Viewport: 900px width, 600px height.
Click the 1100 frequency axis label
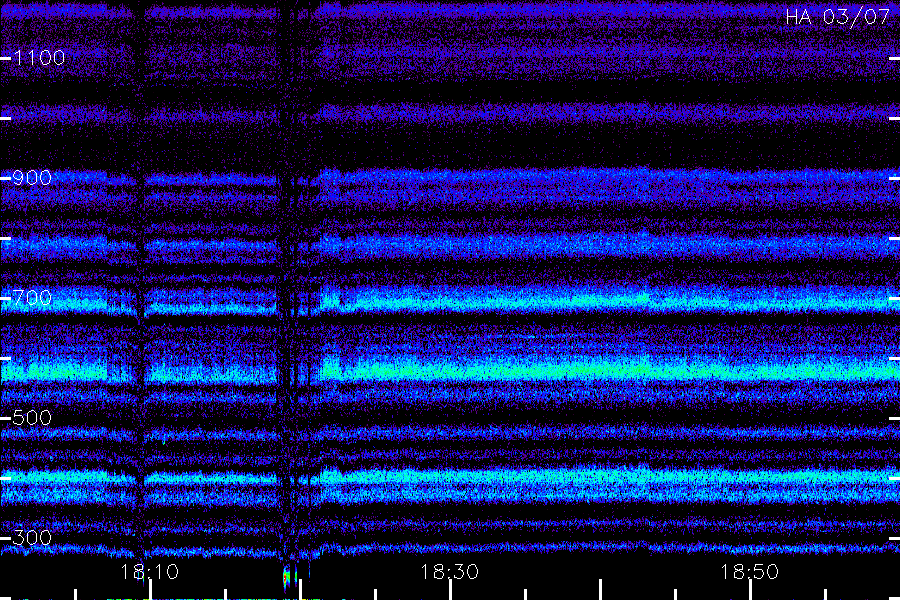click(39, 58)
